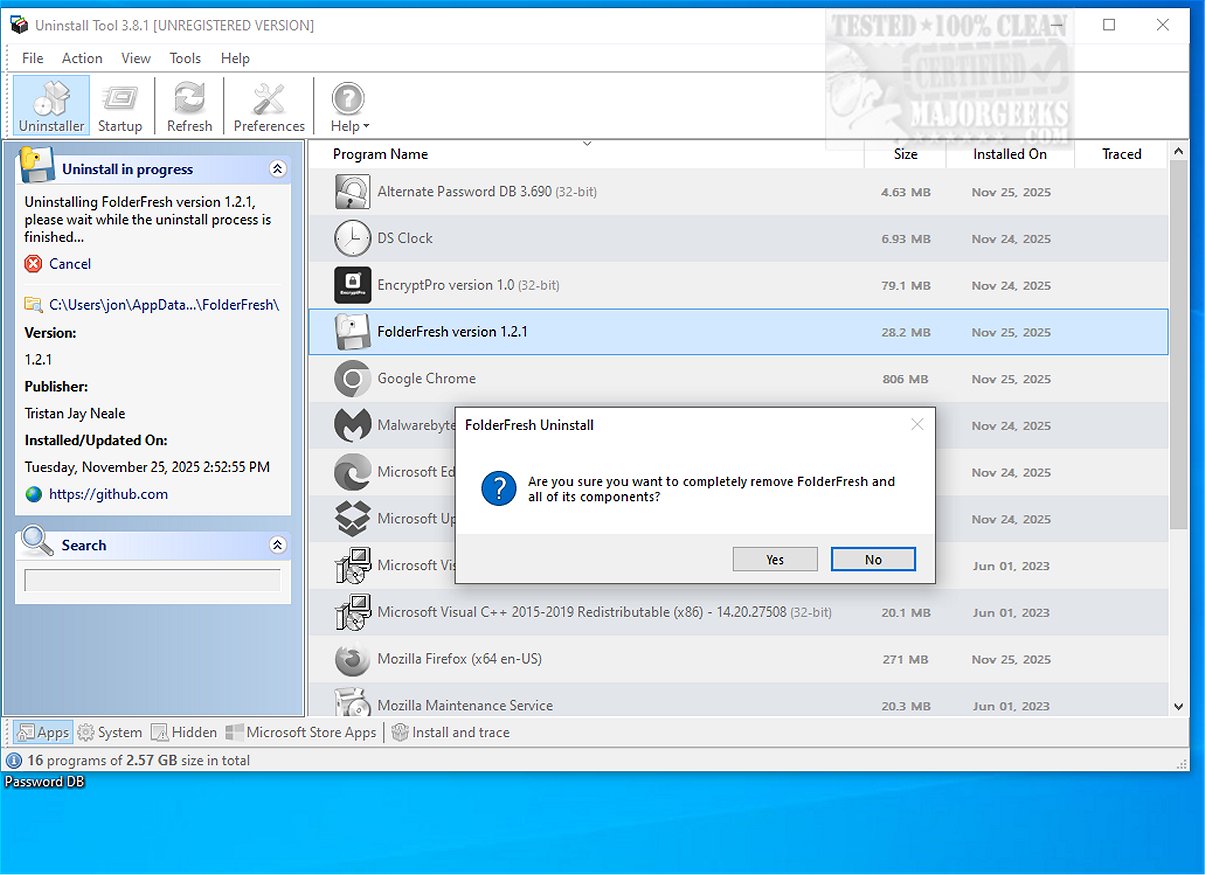The image size is (1205, 875).
Task: Click the Visual C++ 2015-2019 x86 installer icon
Action: tap(352, 612)
